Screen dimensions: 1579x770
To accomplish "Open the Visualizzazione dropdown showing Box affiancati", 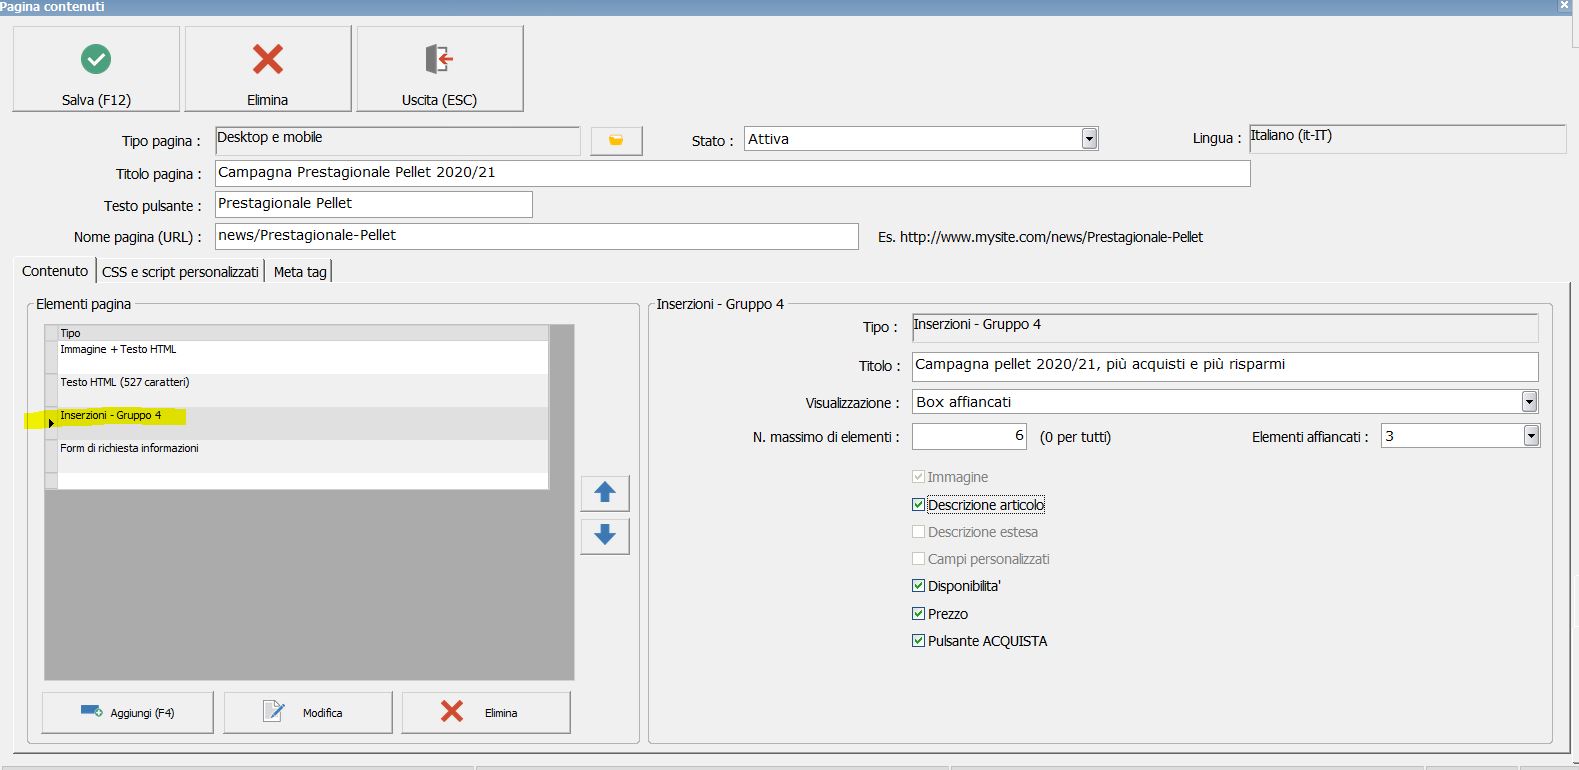I will coord(1529,402).
